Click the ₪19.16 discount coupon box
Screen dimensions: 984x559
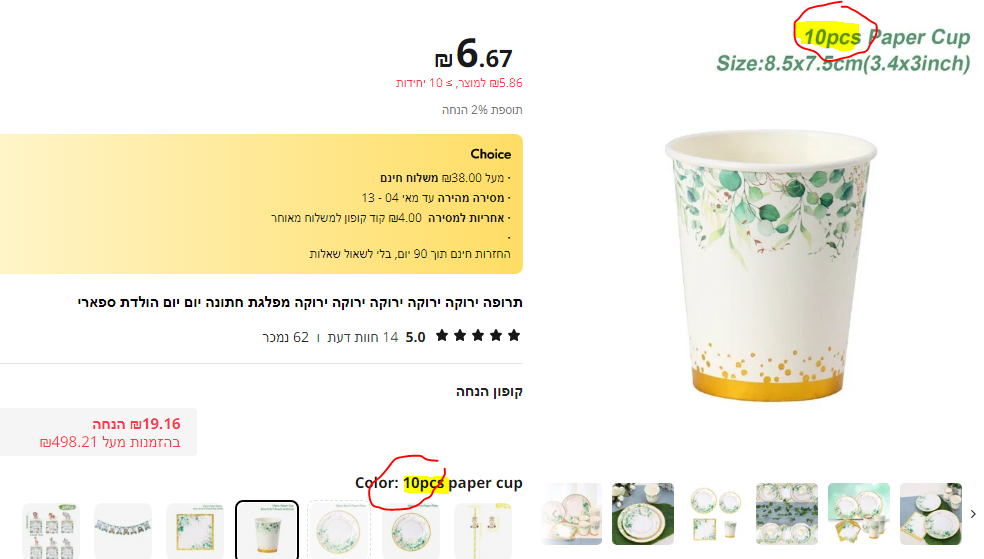pyautogui.click(x=99, y=432)
